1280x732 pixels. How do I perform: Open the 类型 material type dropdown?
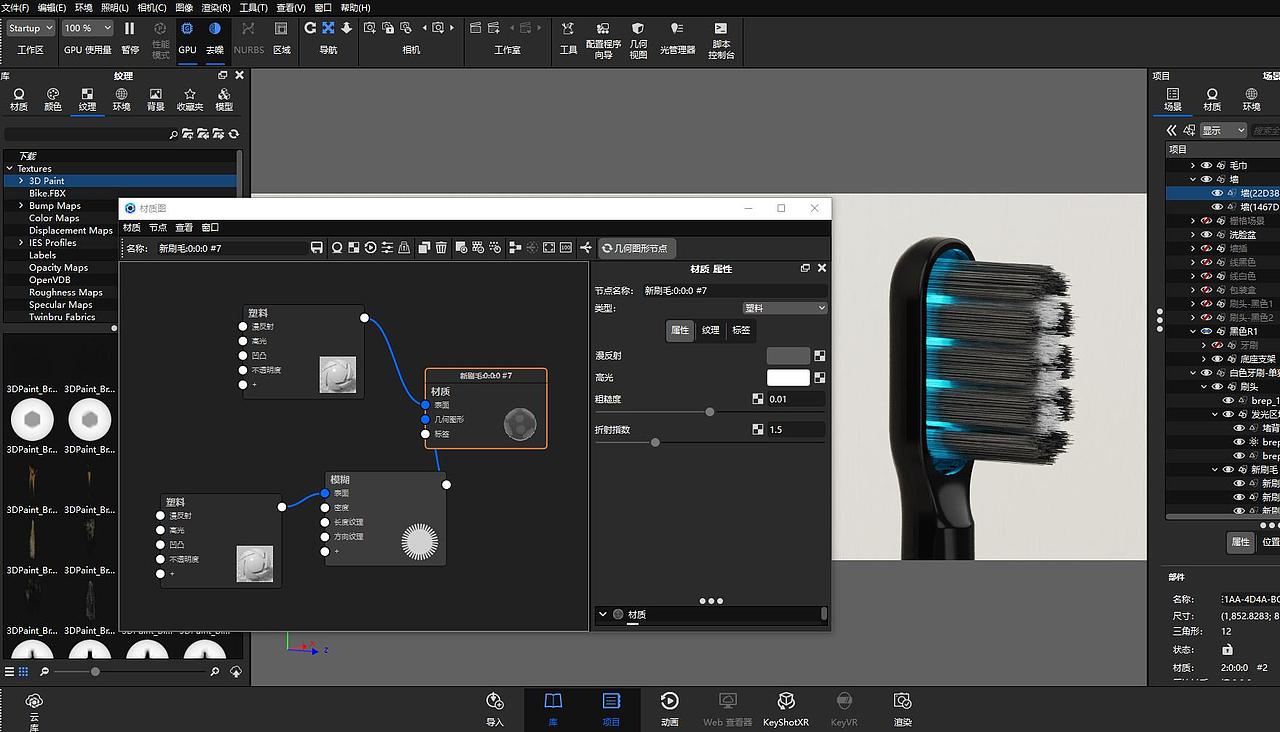tap(785, 308)
